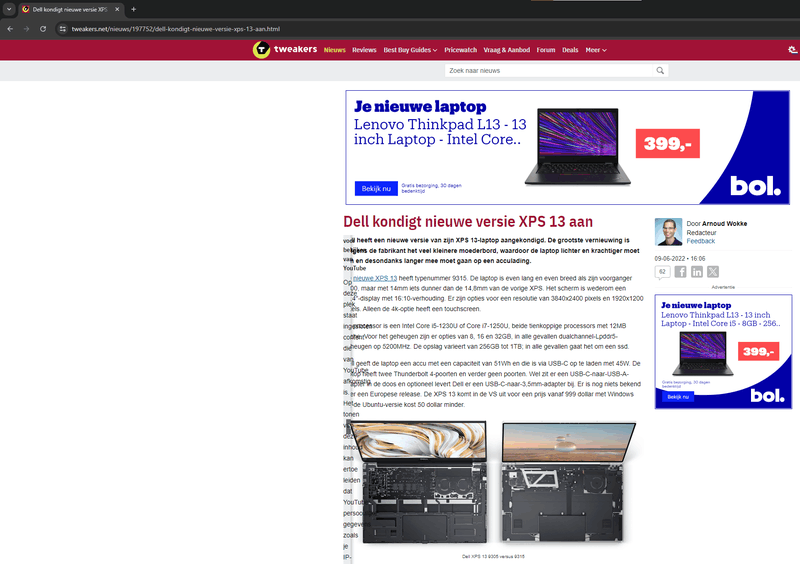Focus the Zoek naar nieuws search field
Screen dimensions: 800x564
click(x=549, y=70)
